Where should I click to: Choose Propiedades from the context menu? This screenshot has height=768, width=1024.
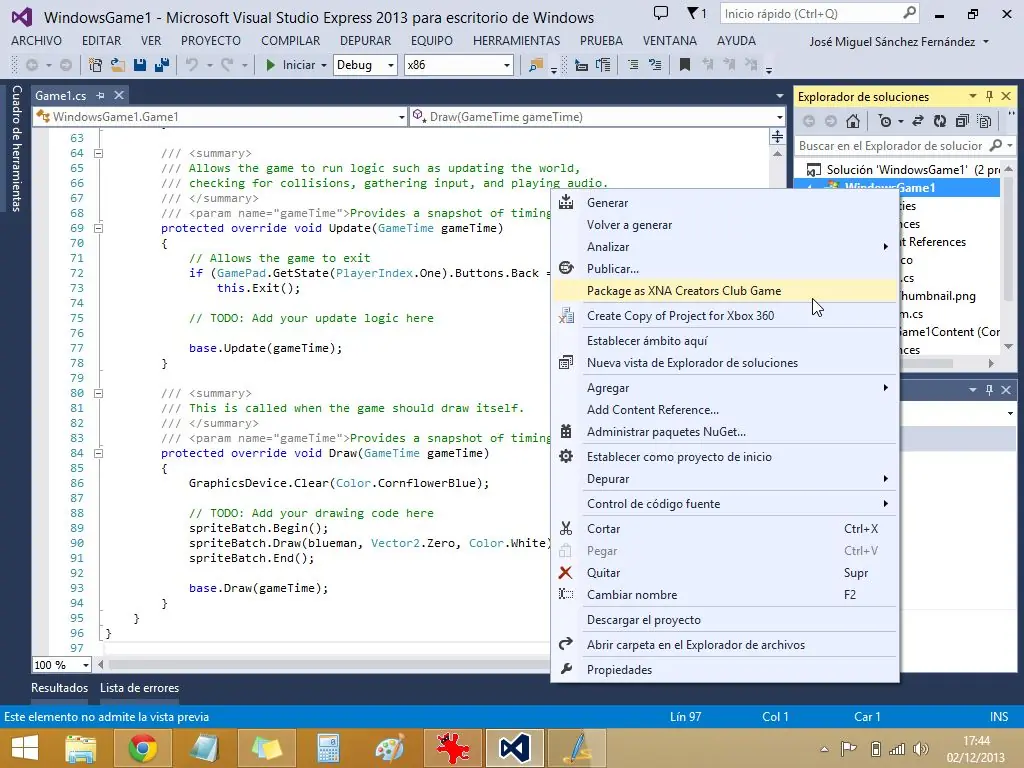(619, 670)
